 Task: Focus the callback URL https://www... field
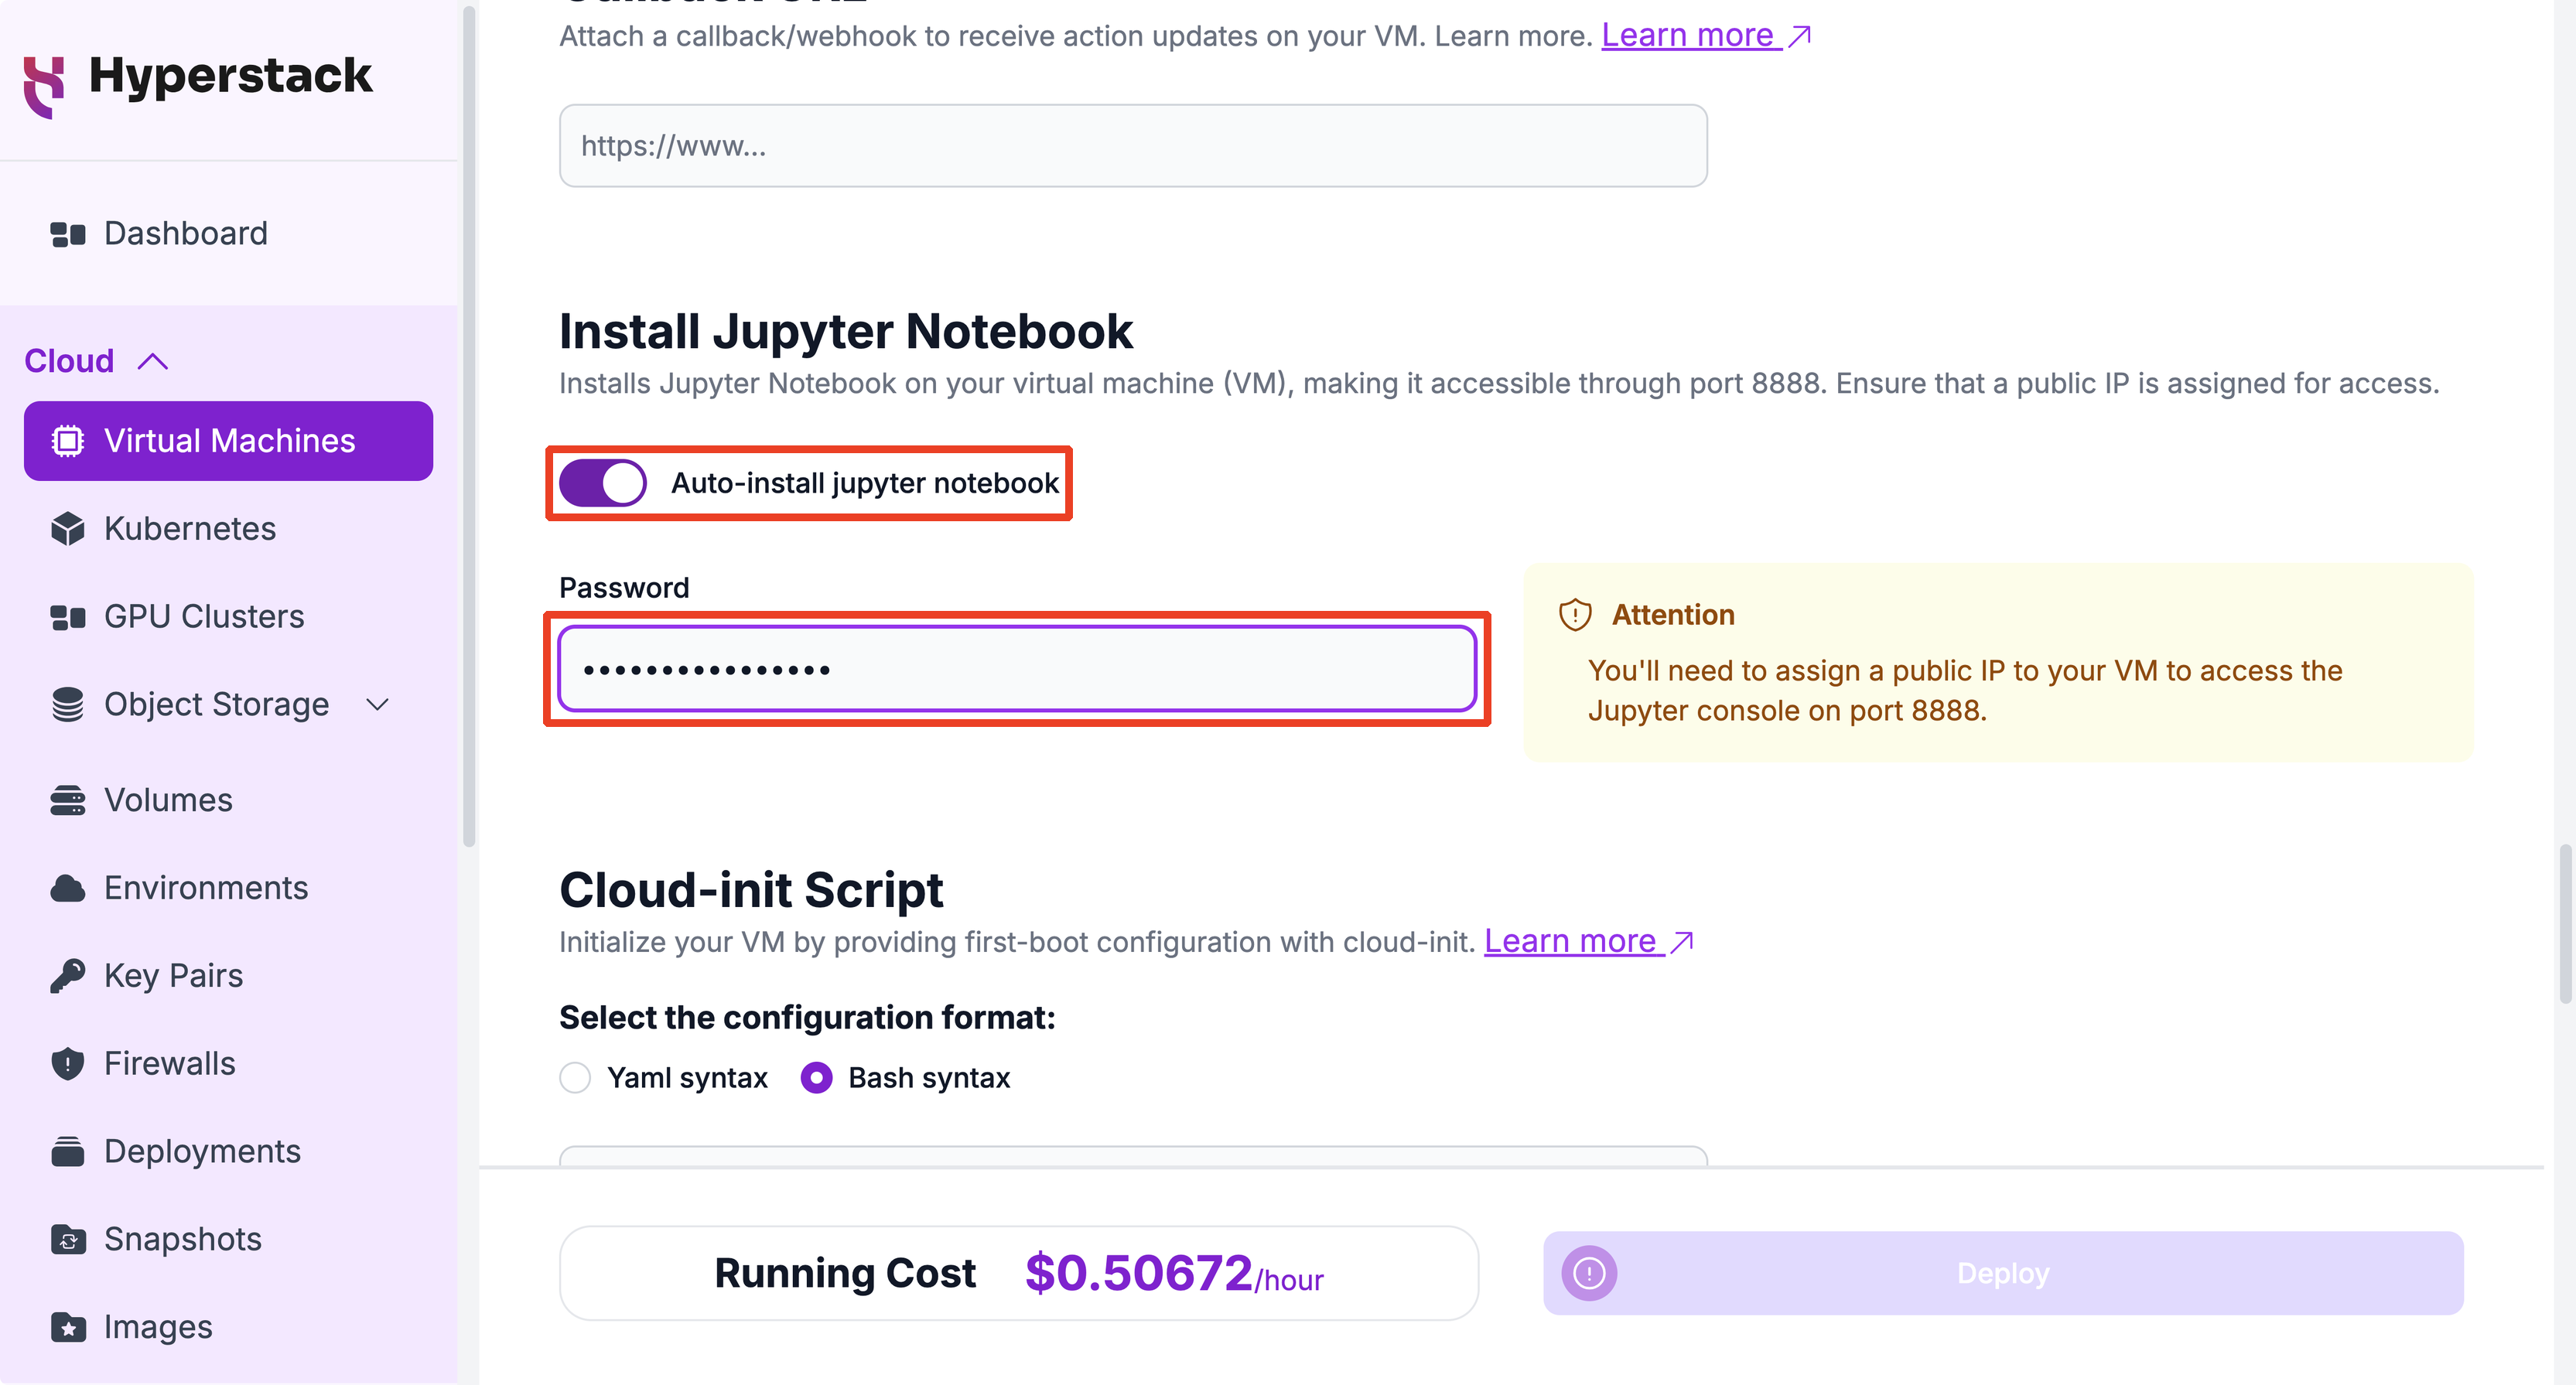point(1133,146)
